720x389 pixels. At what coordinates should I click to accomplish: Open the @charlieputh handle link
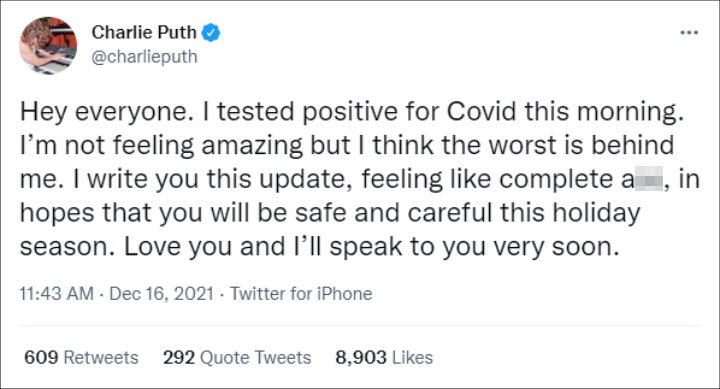tap(145, 56)
